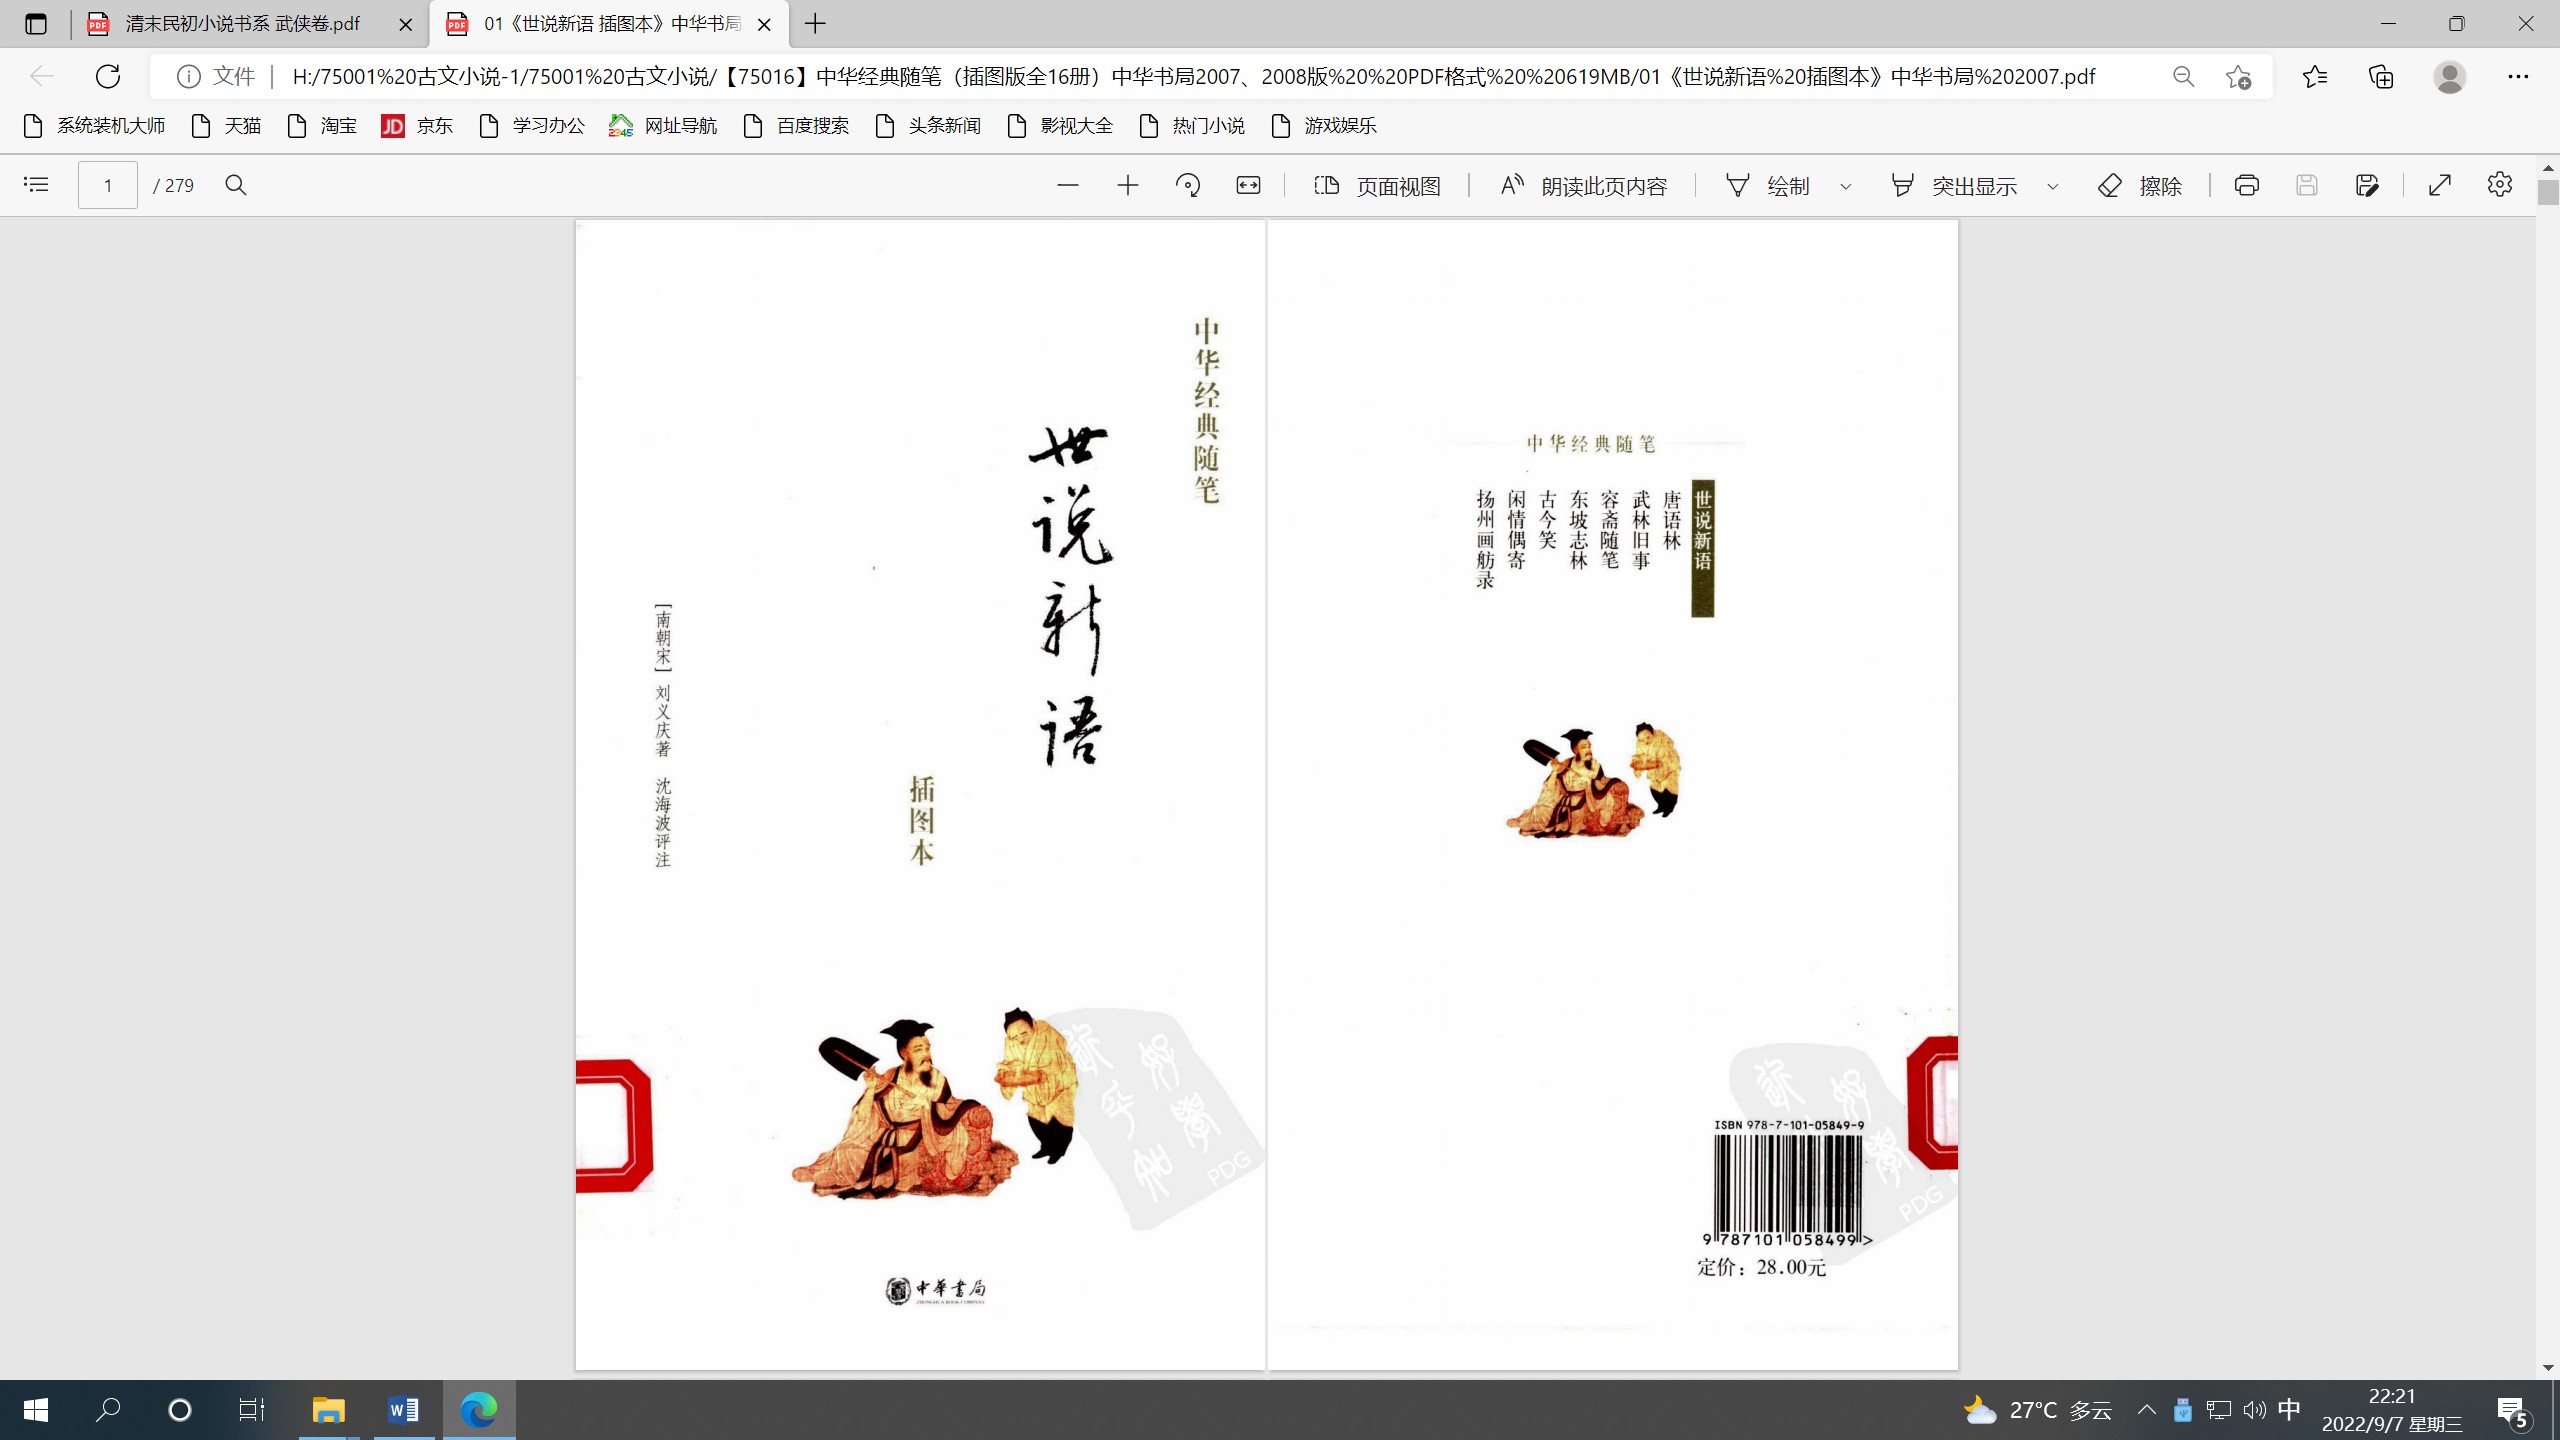Zoom out with the minus button
The height and width of the screenshot is (1440, 2560).
coord(1067,185)
